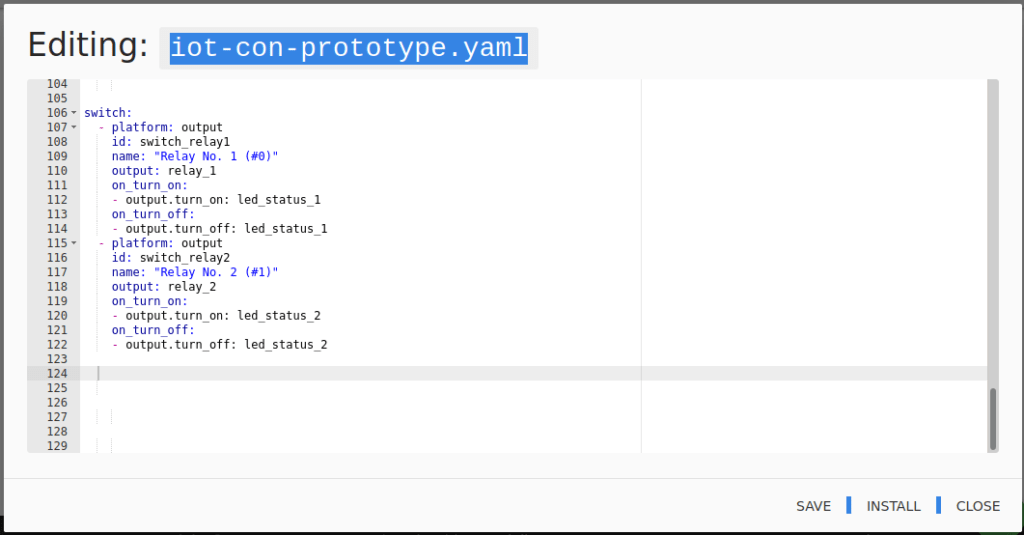1024x535 pixels.
Task: Click the CLOSE button
Action: click(x=978, y=506)
